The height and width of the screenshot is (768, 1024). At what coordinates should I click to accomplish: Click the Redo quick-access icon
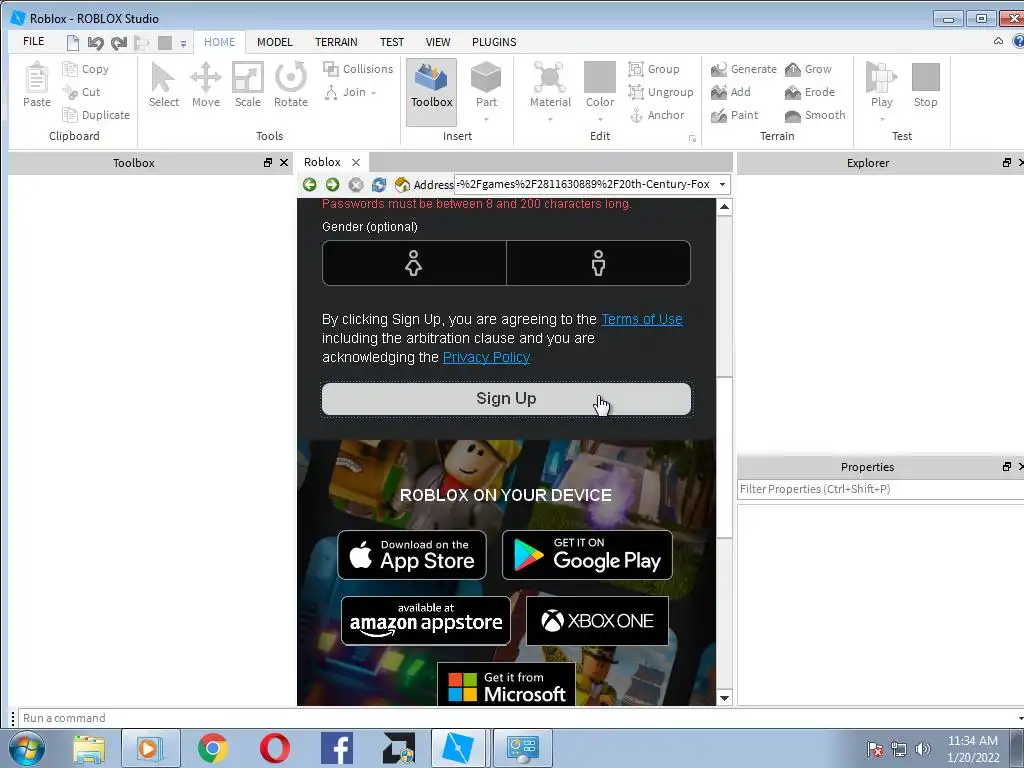coord(118,43)
